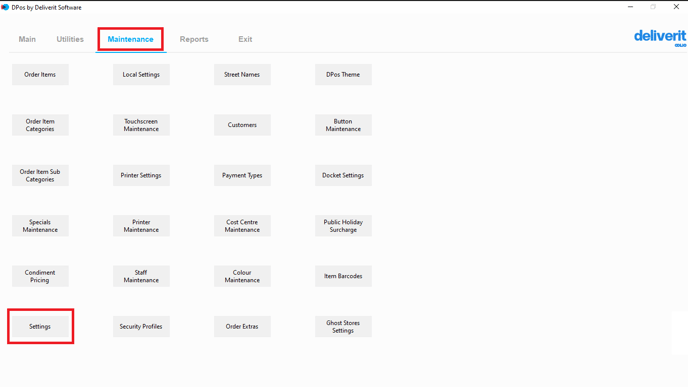Minimize the DPos window
The height and width of the screenshot is (387, 688).
pos(630,7)
